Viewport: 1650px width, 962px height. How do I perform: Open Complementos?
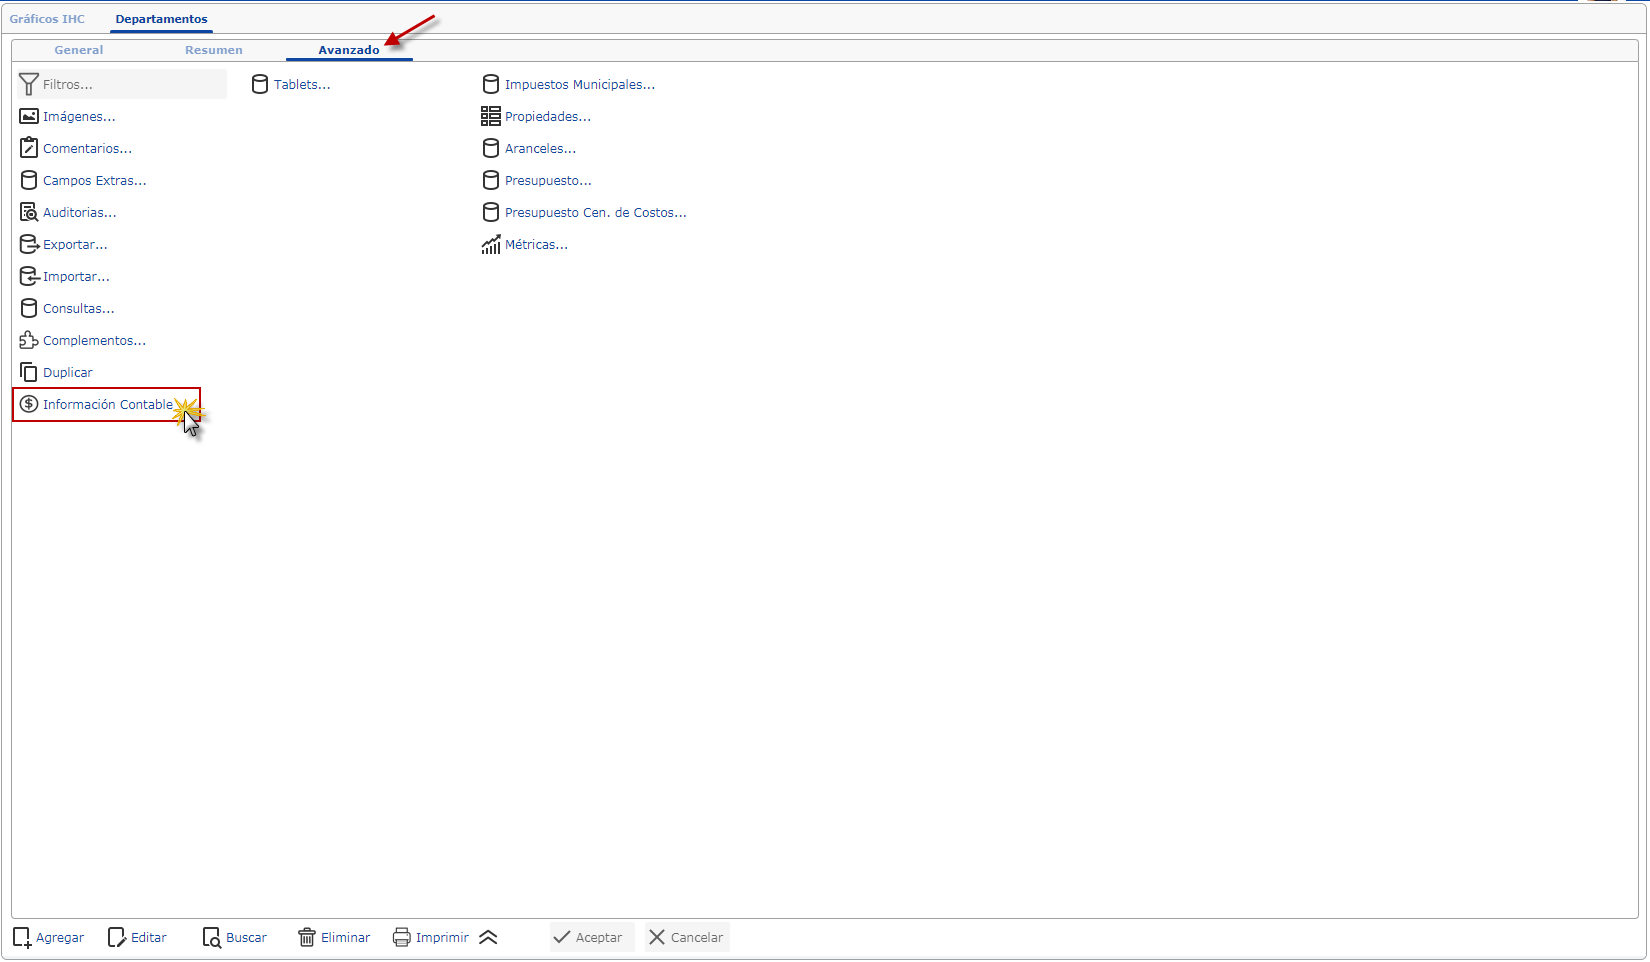(x=94, y=341)
